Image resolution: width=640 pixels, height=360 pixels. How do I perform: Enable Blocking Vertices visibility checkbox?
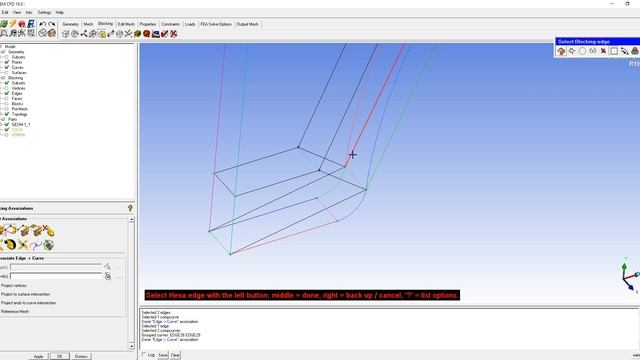click(7, 88)
